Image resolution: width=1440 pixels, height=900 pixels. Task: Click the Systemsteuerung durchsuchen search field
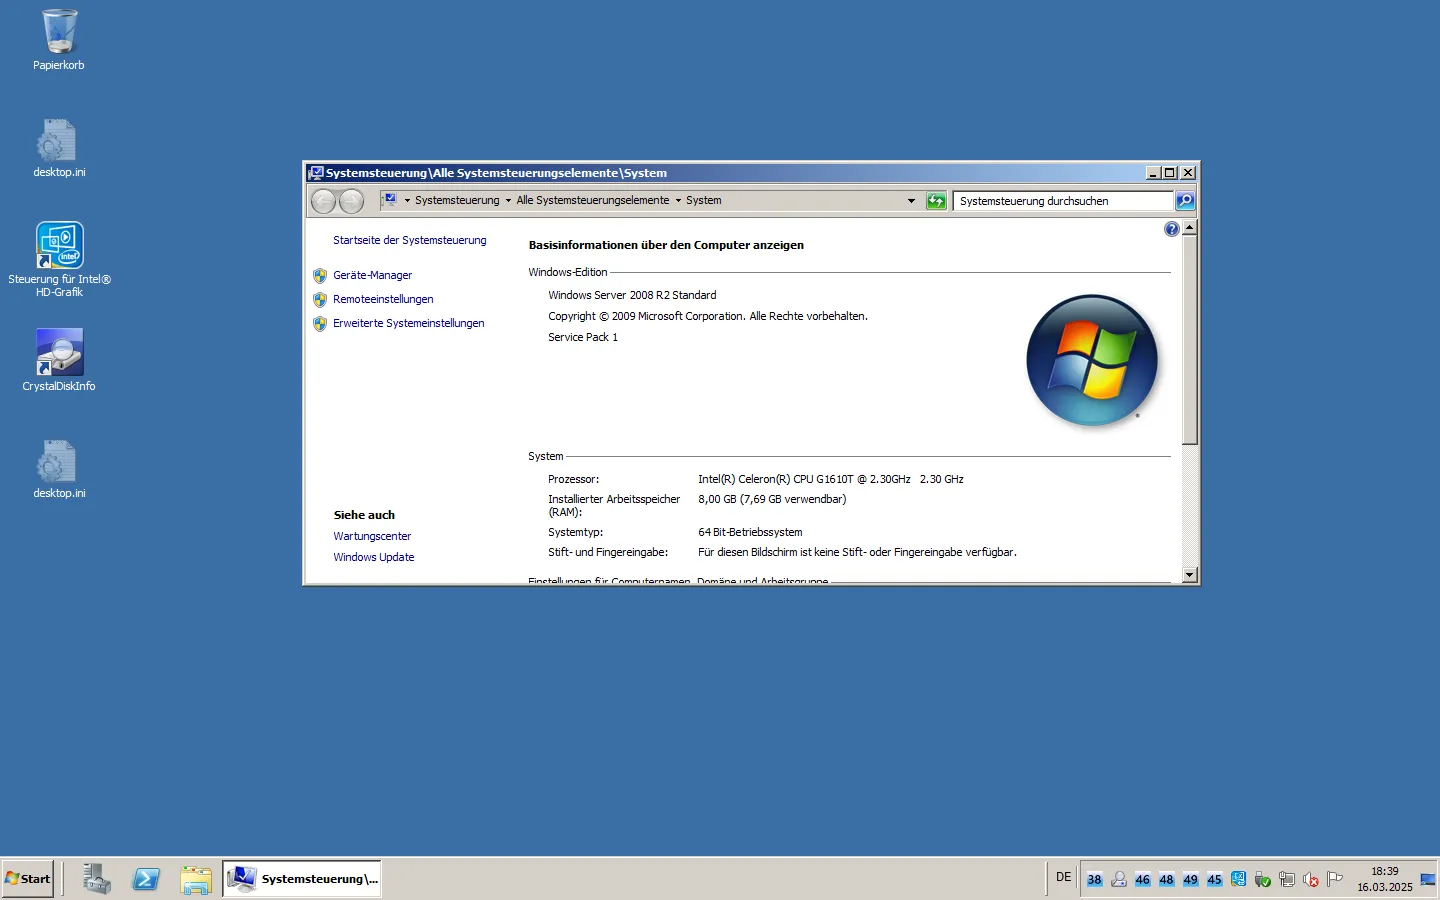click(x=1061, y=201)
